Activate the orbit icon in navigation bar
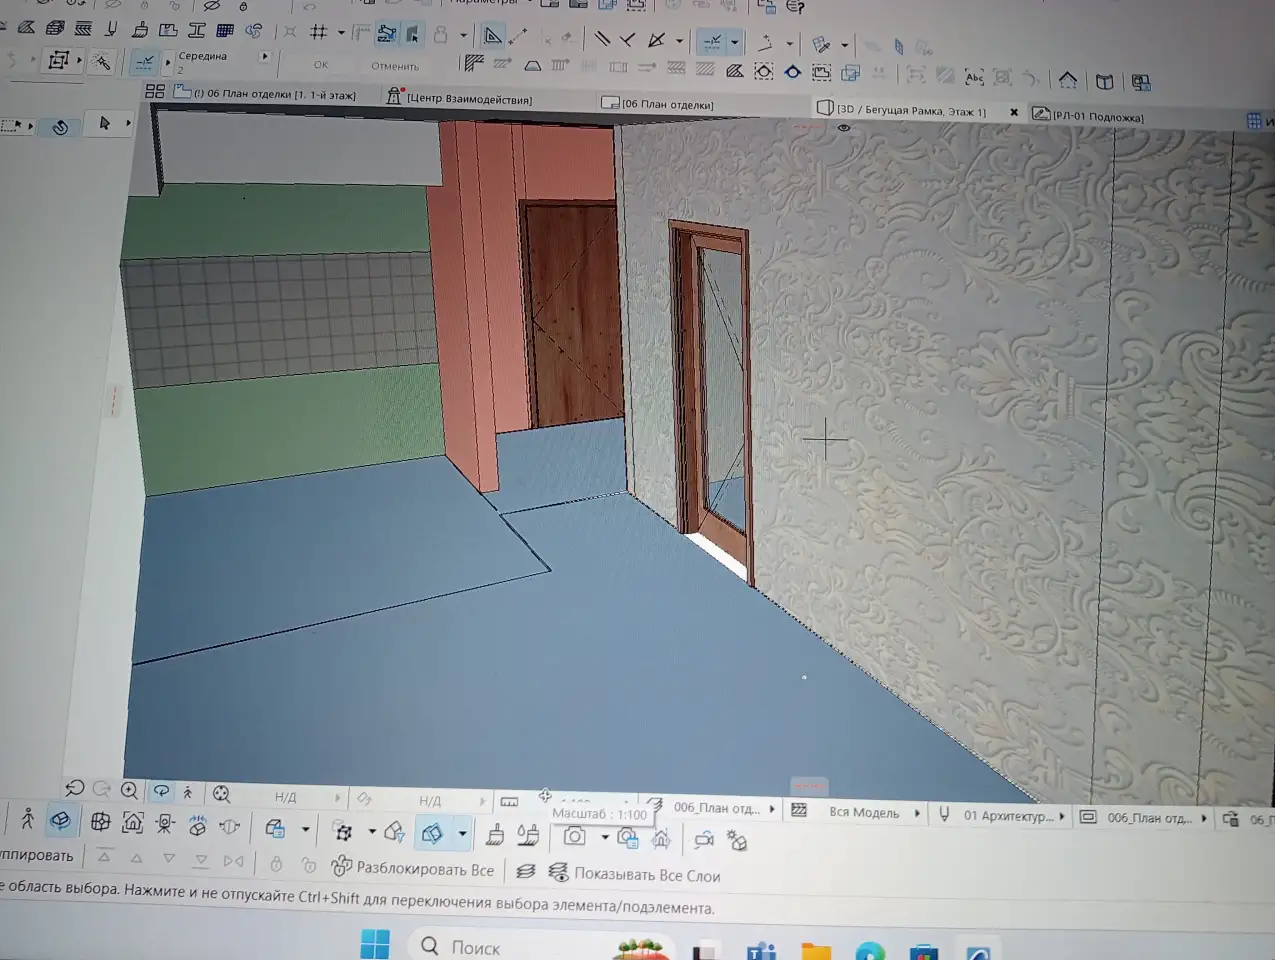Screen dimensions: 1275x960 point(161,792)
